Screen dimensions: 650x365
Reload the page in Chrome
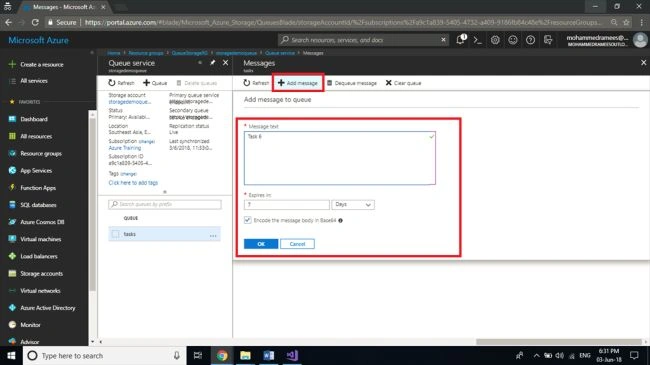(x=35, y=22)
